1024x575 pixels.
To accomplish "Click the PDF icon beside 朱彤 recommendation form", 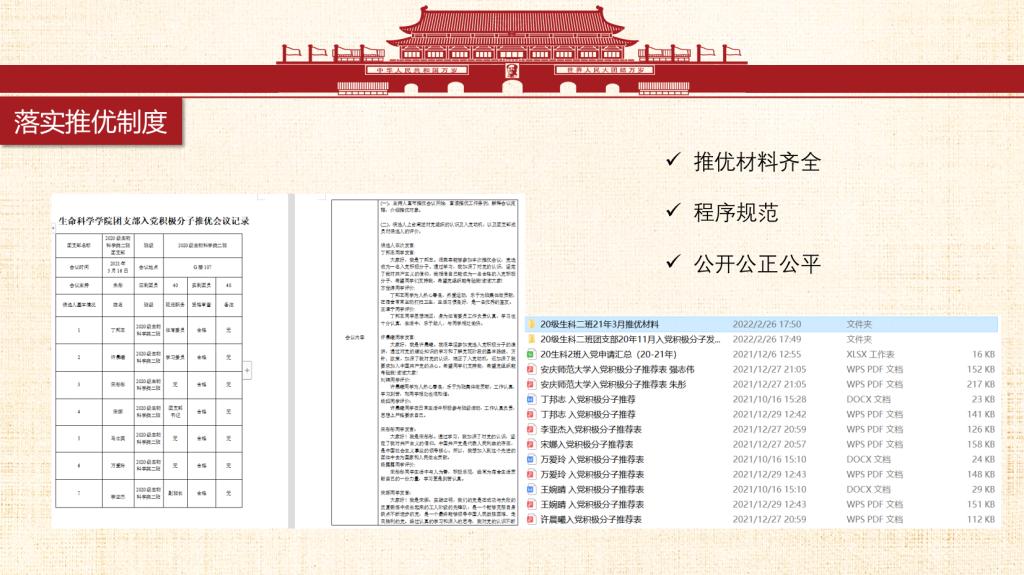I will point(531,384).
